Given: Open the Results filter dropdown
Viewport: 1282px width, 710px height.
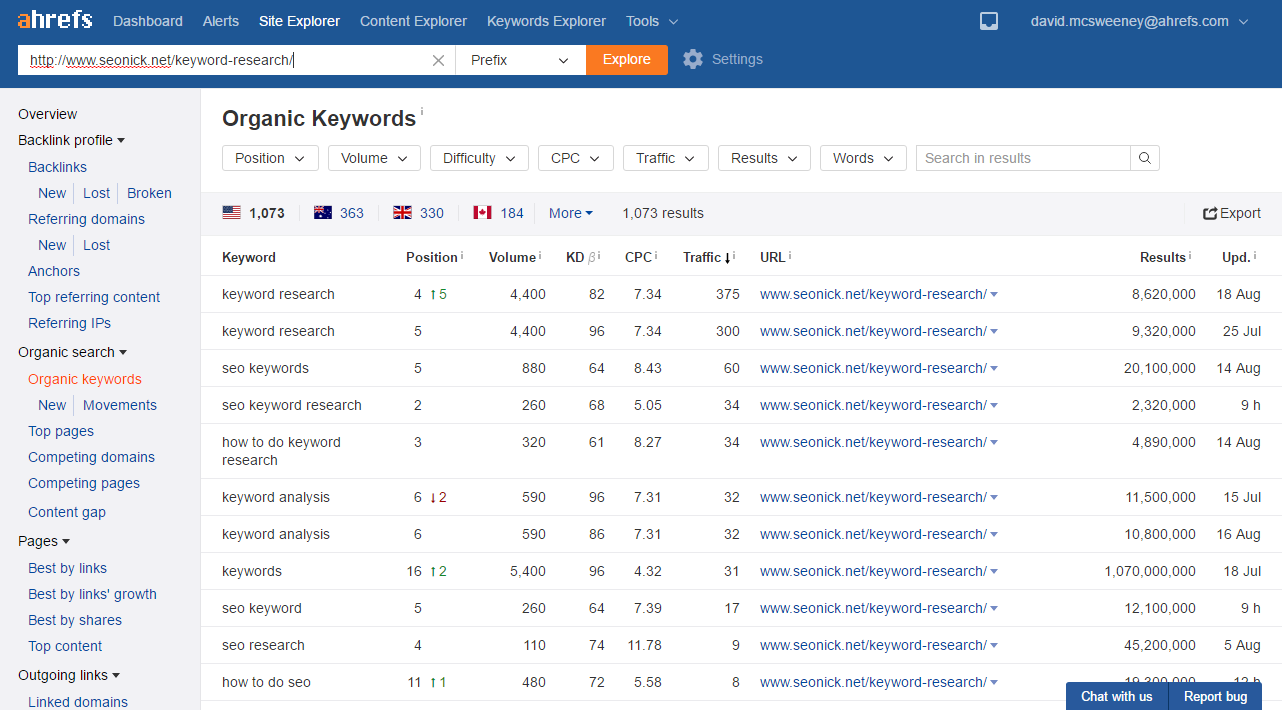Looking at the screenshot, I should (764, 158).
